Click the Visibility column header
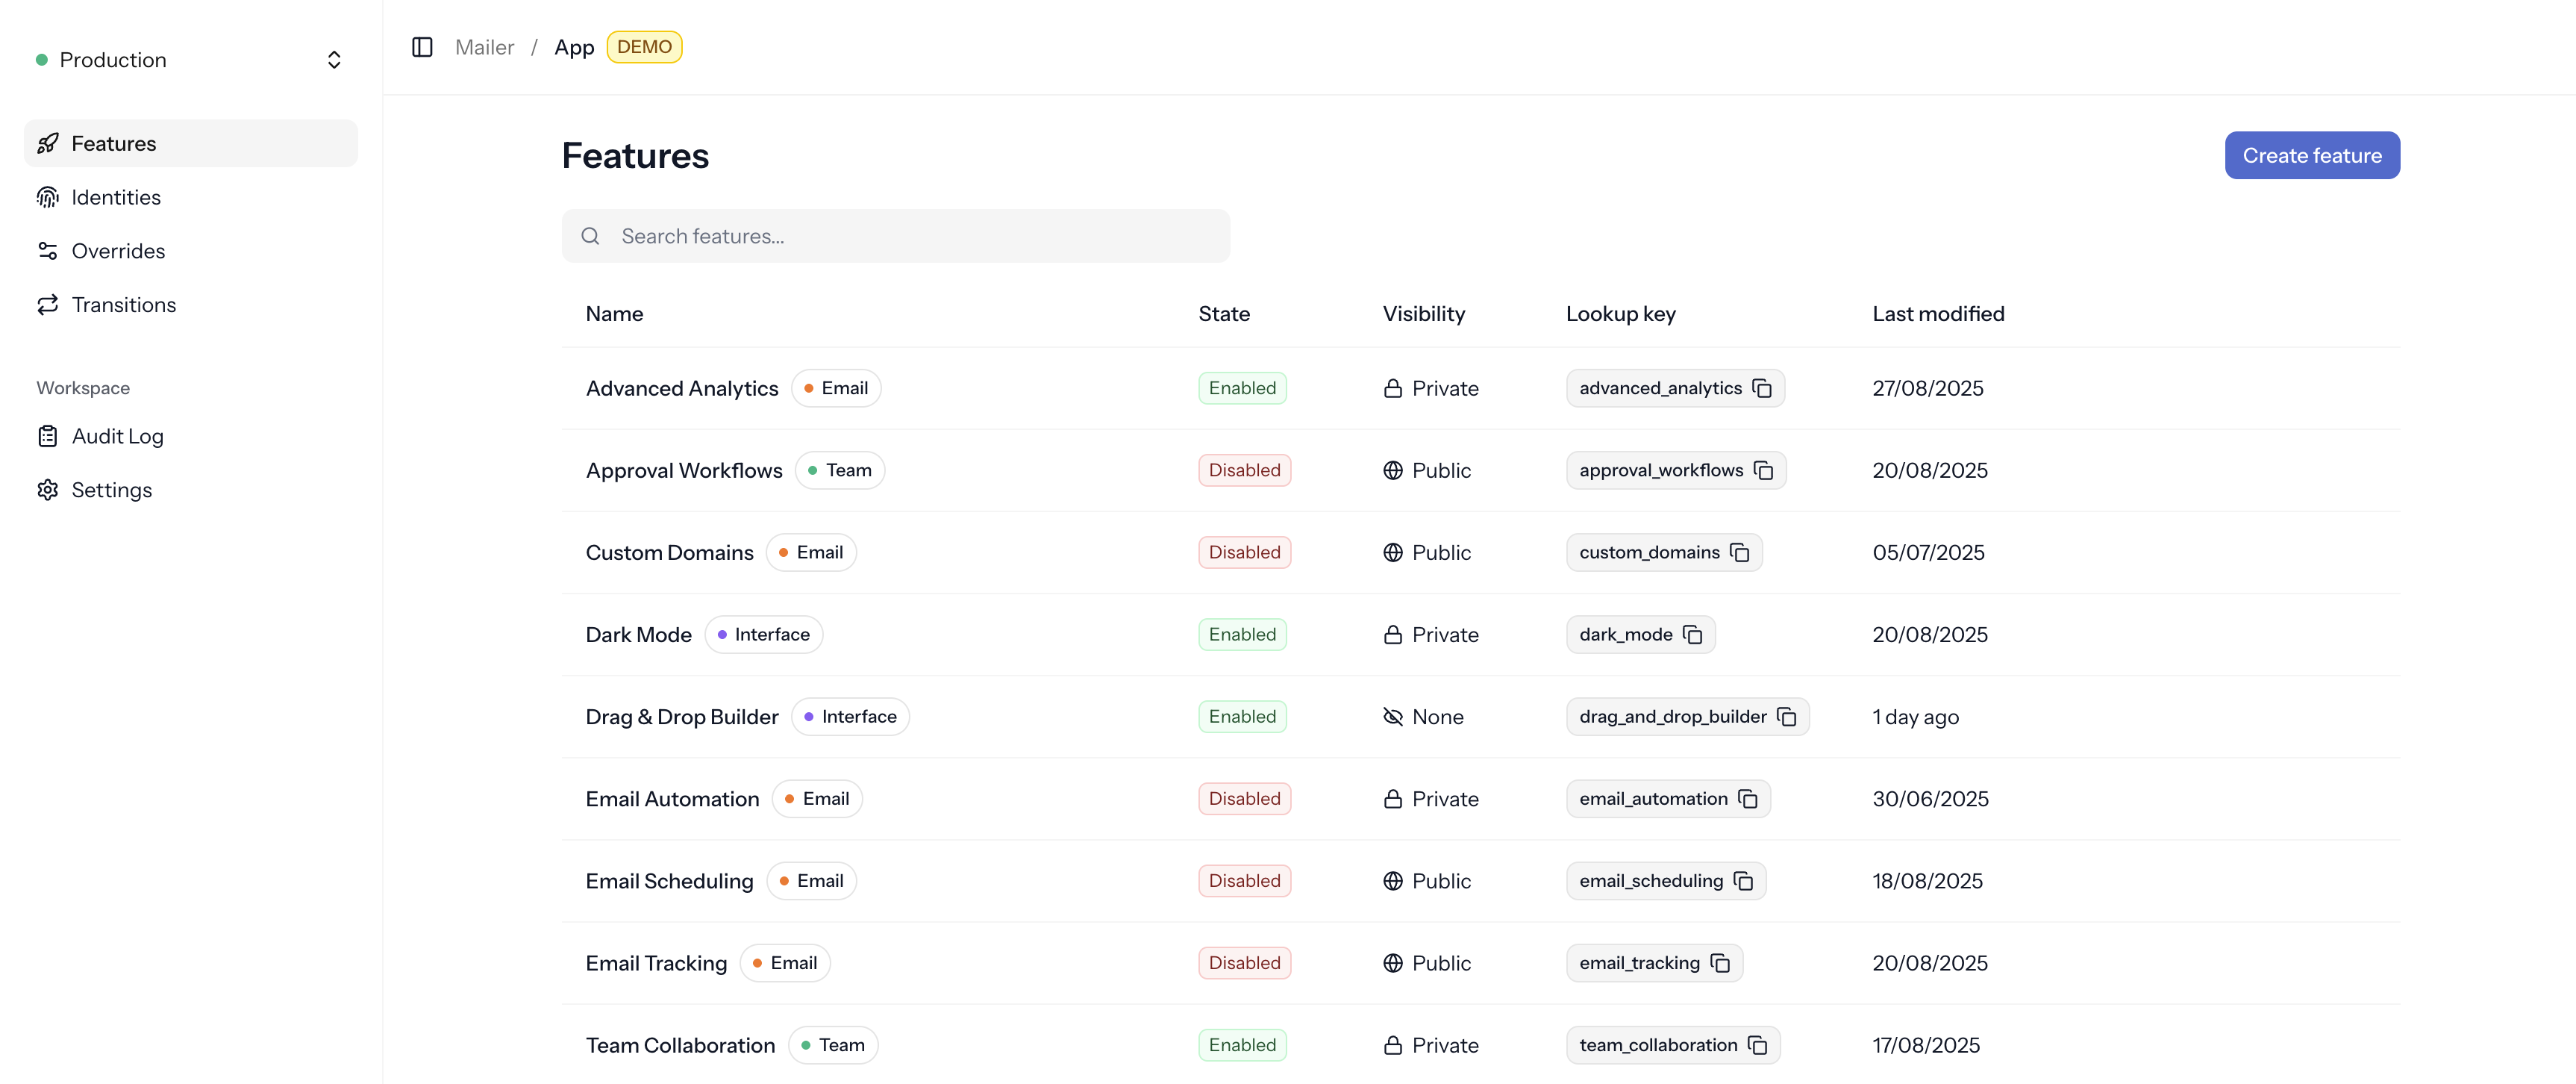 pyautogui.click(x=1423, y=313)
